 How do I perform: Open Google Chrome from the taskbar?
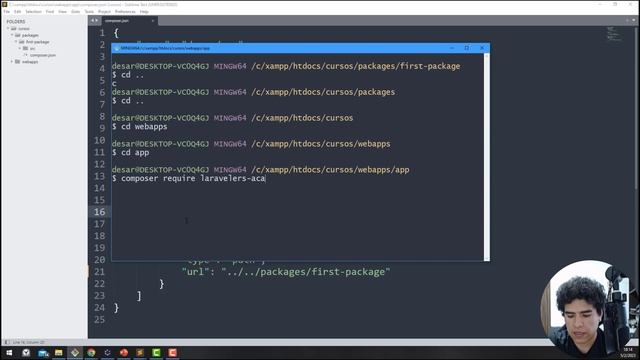91,352
